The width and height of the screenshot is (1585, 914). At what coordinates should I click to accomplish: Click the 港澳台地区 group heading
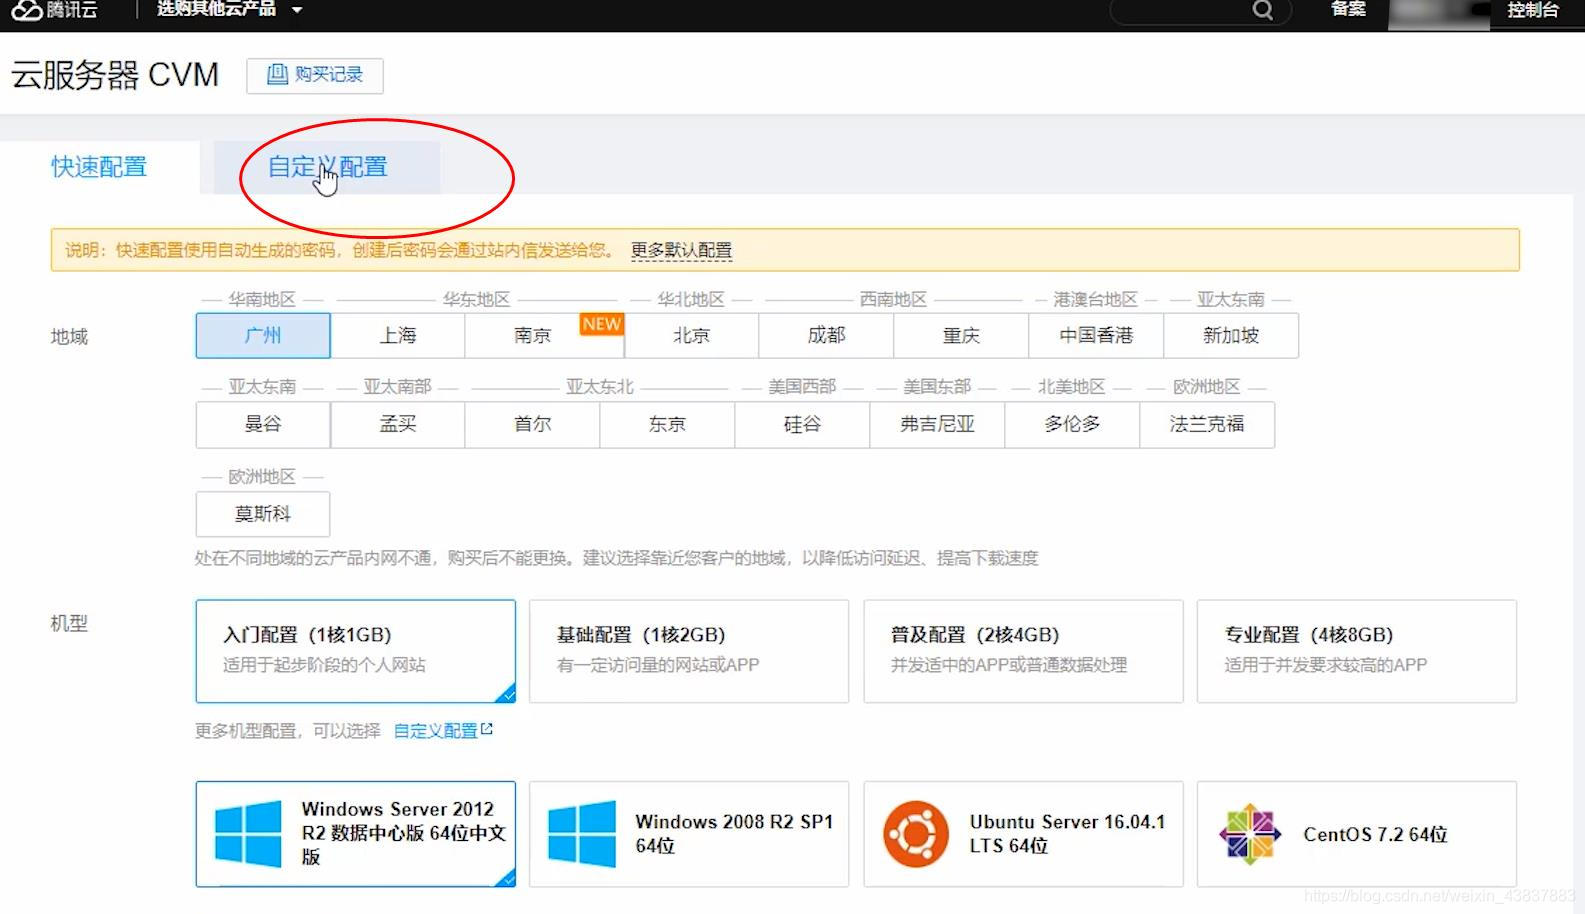1095,299
